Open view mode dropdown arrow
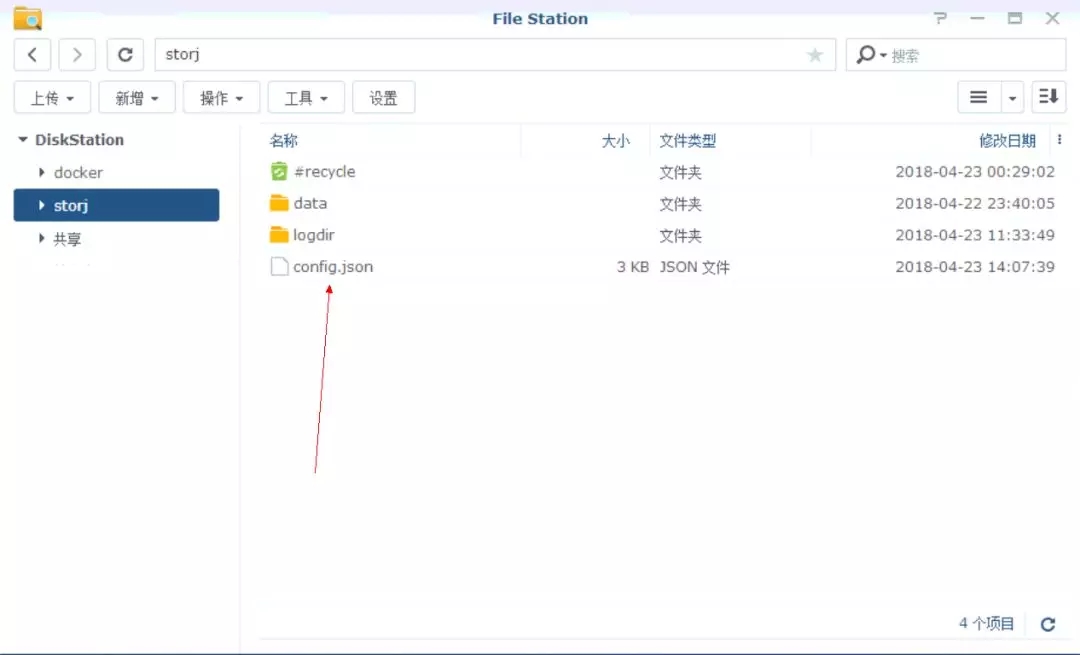 1012,97
